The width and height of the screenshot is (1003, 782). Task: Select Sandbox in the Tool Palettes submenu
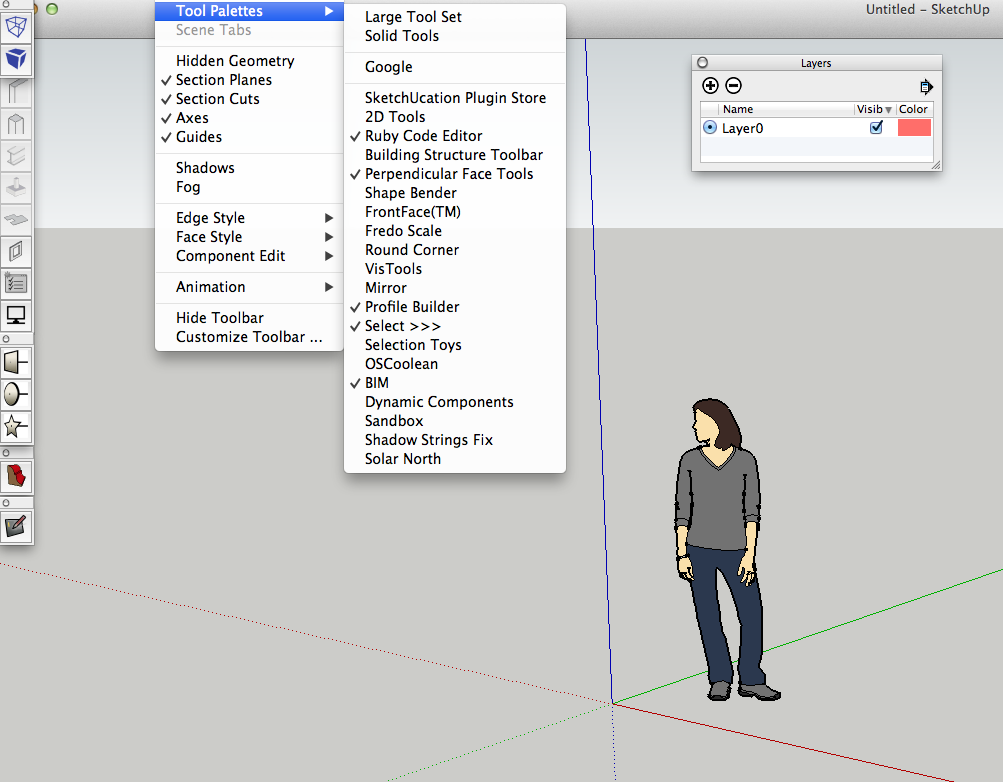[394, 421]
